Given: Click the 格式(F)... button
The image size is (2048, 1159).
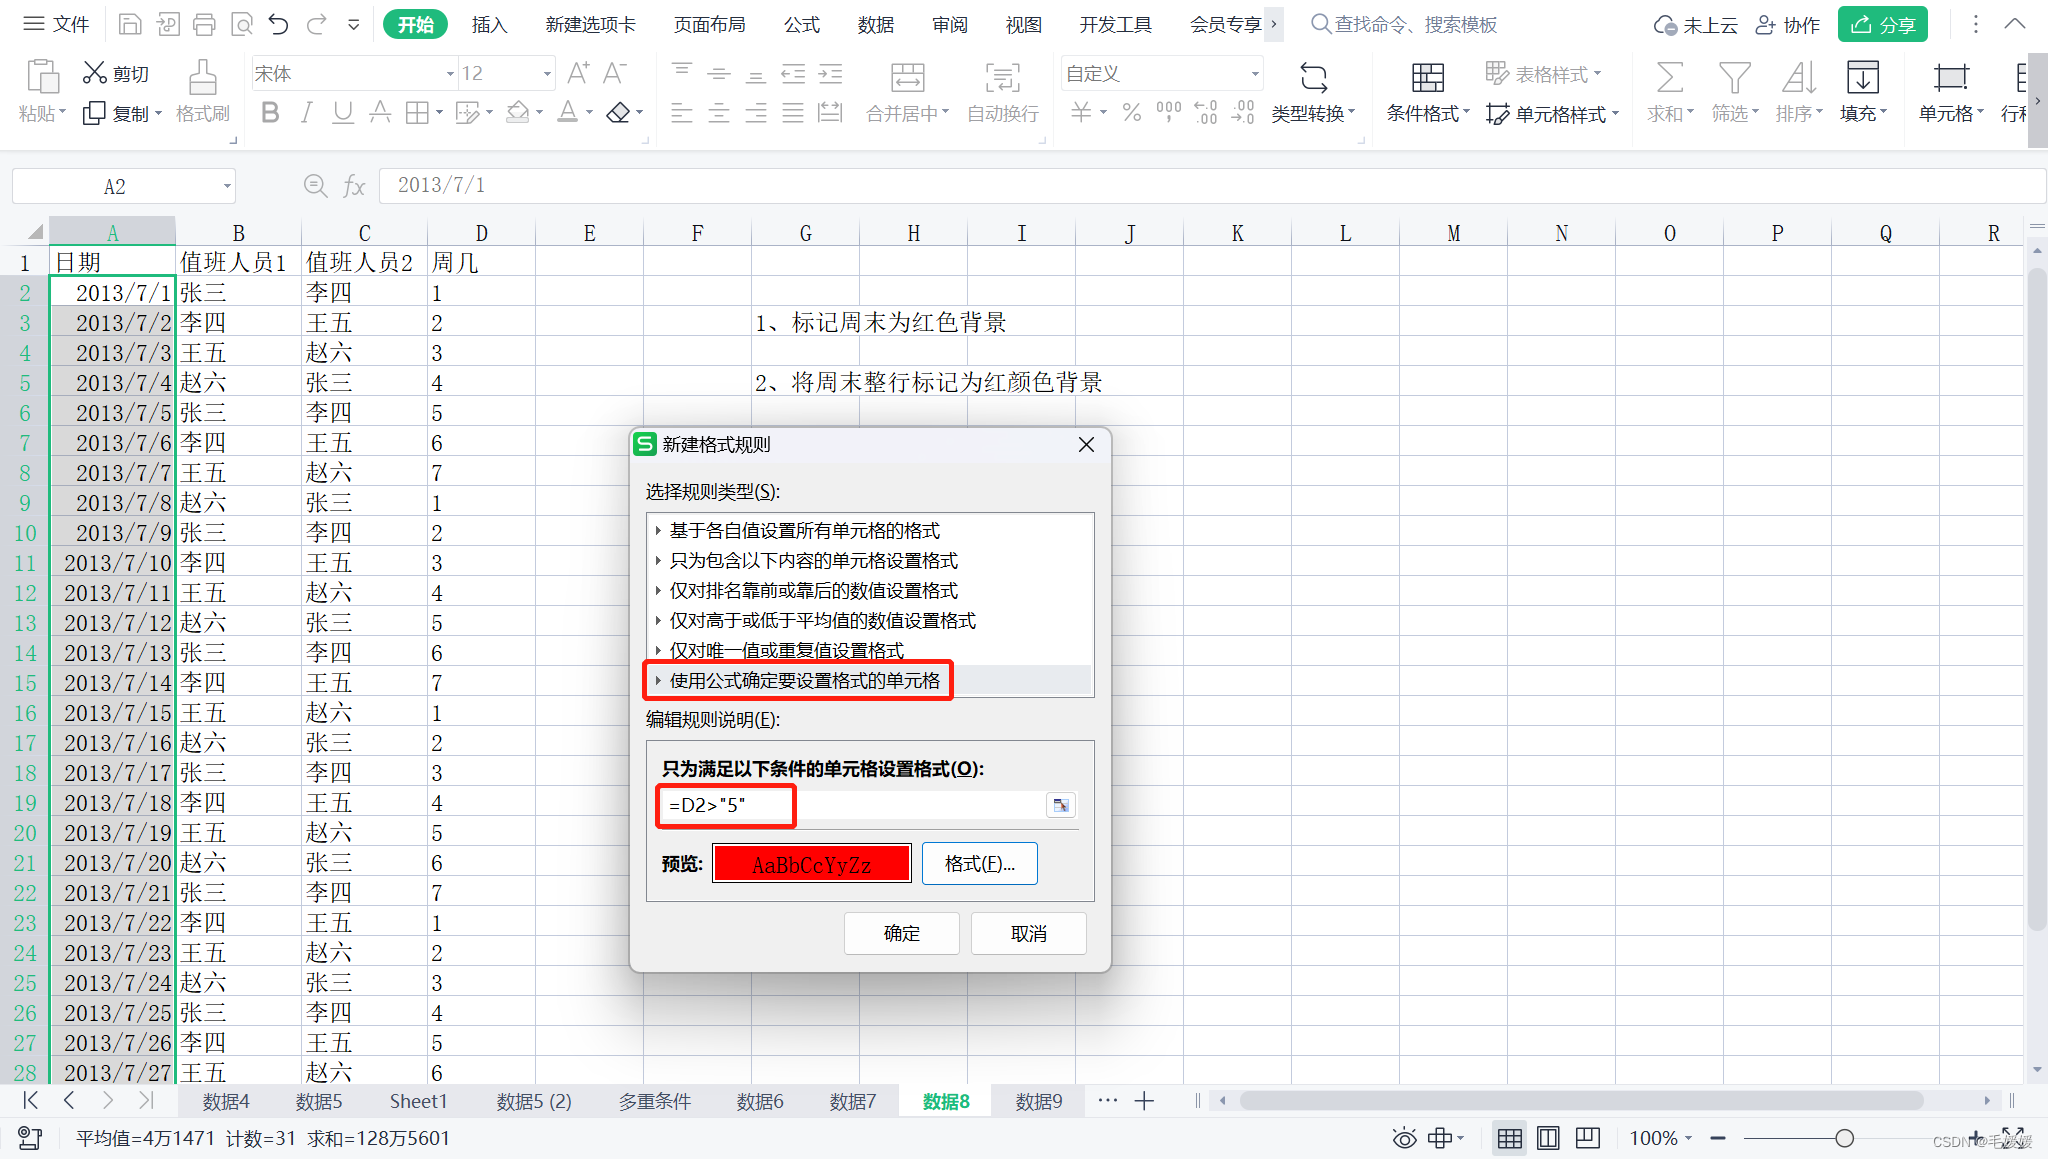Looking at the screenshot, I should [979, 864].
